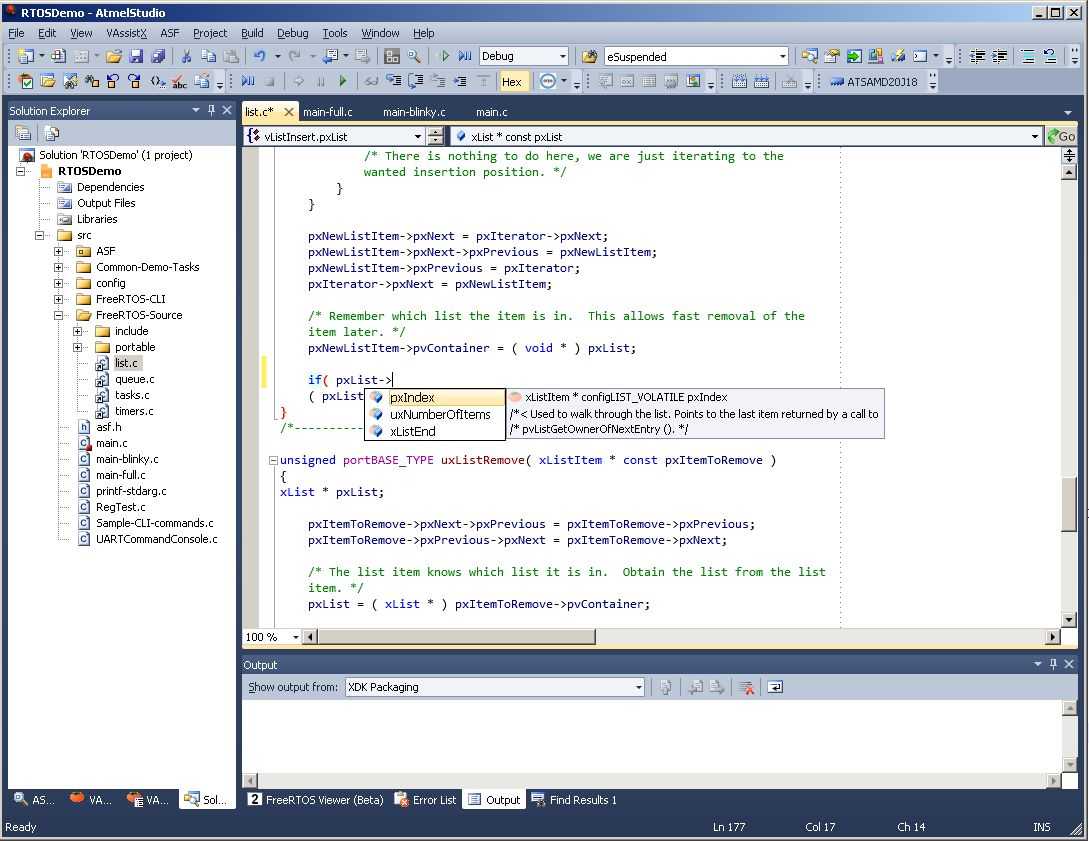
Task: Click Start Debugging and Break icon
Action: pos(465,56)
